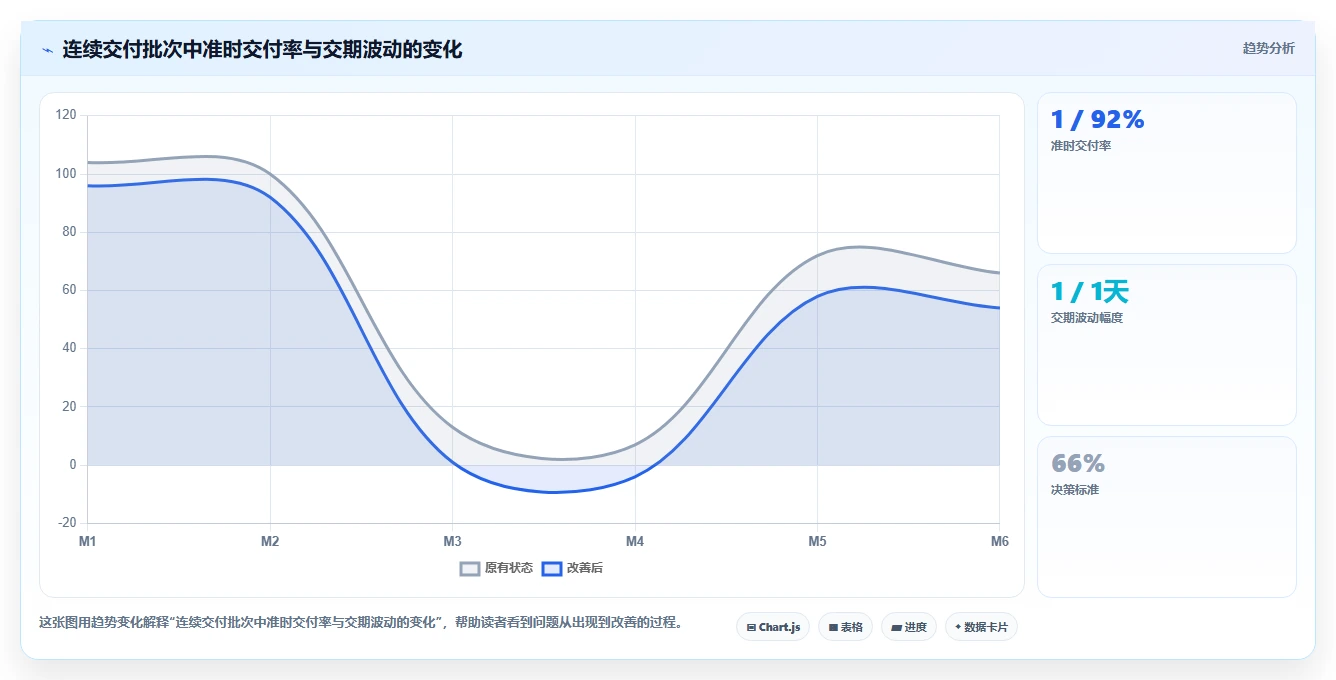Select the 表格 tag chip
Image resolution: width=1336 pixels, height=680 pixels.
(845, 627)
